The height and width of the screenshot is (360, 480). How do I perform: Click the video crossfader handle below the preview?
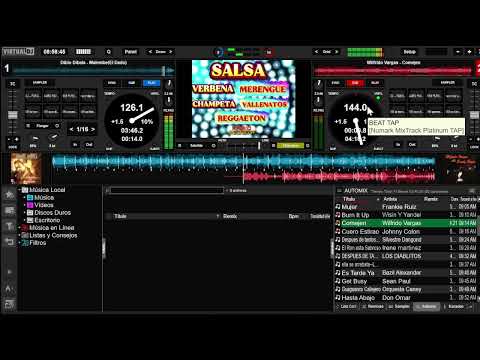click(259, 145)
